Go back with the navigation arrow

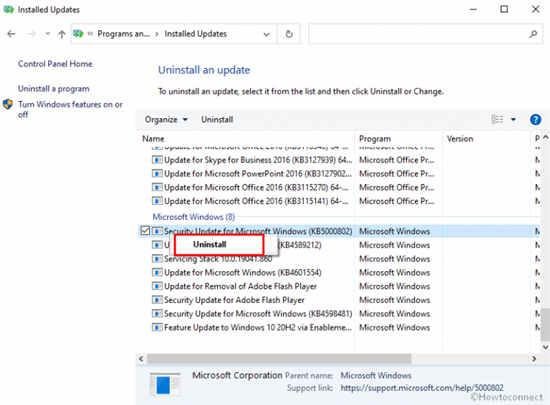[x=11, y=34]
